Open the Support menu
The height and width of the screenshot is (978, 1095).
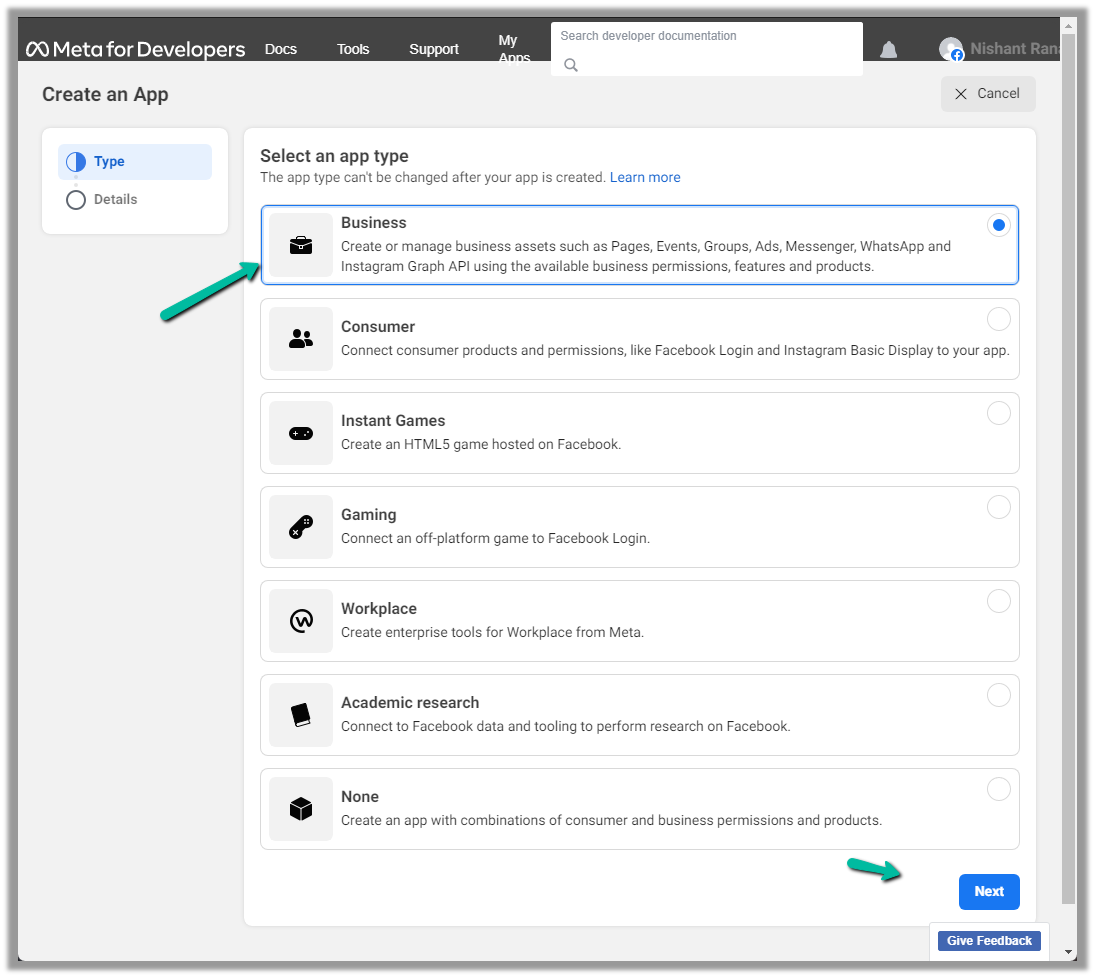tap(434, 49)
